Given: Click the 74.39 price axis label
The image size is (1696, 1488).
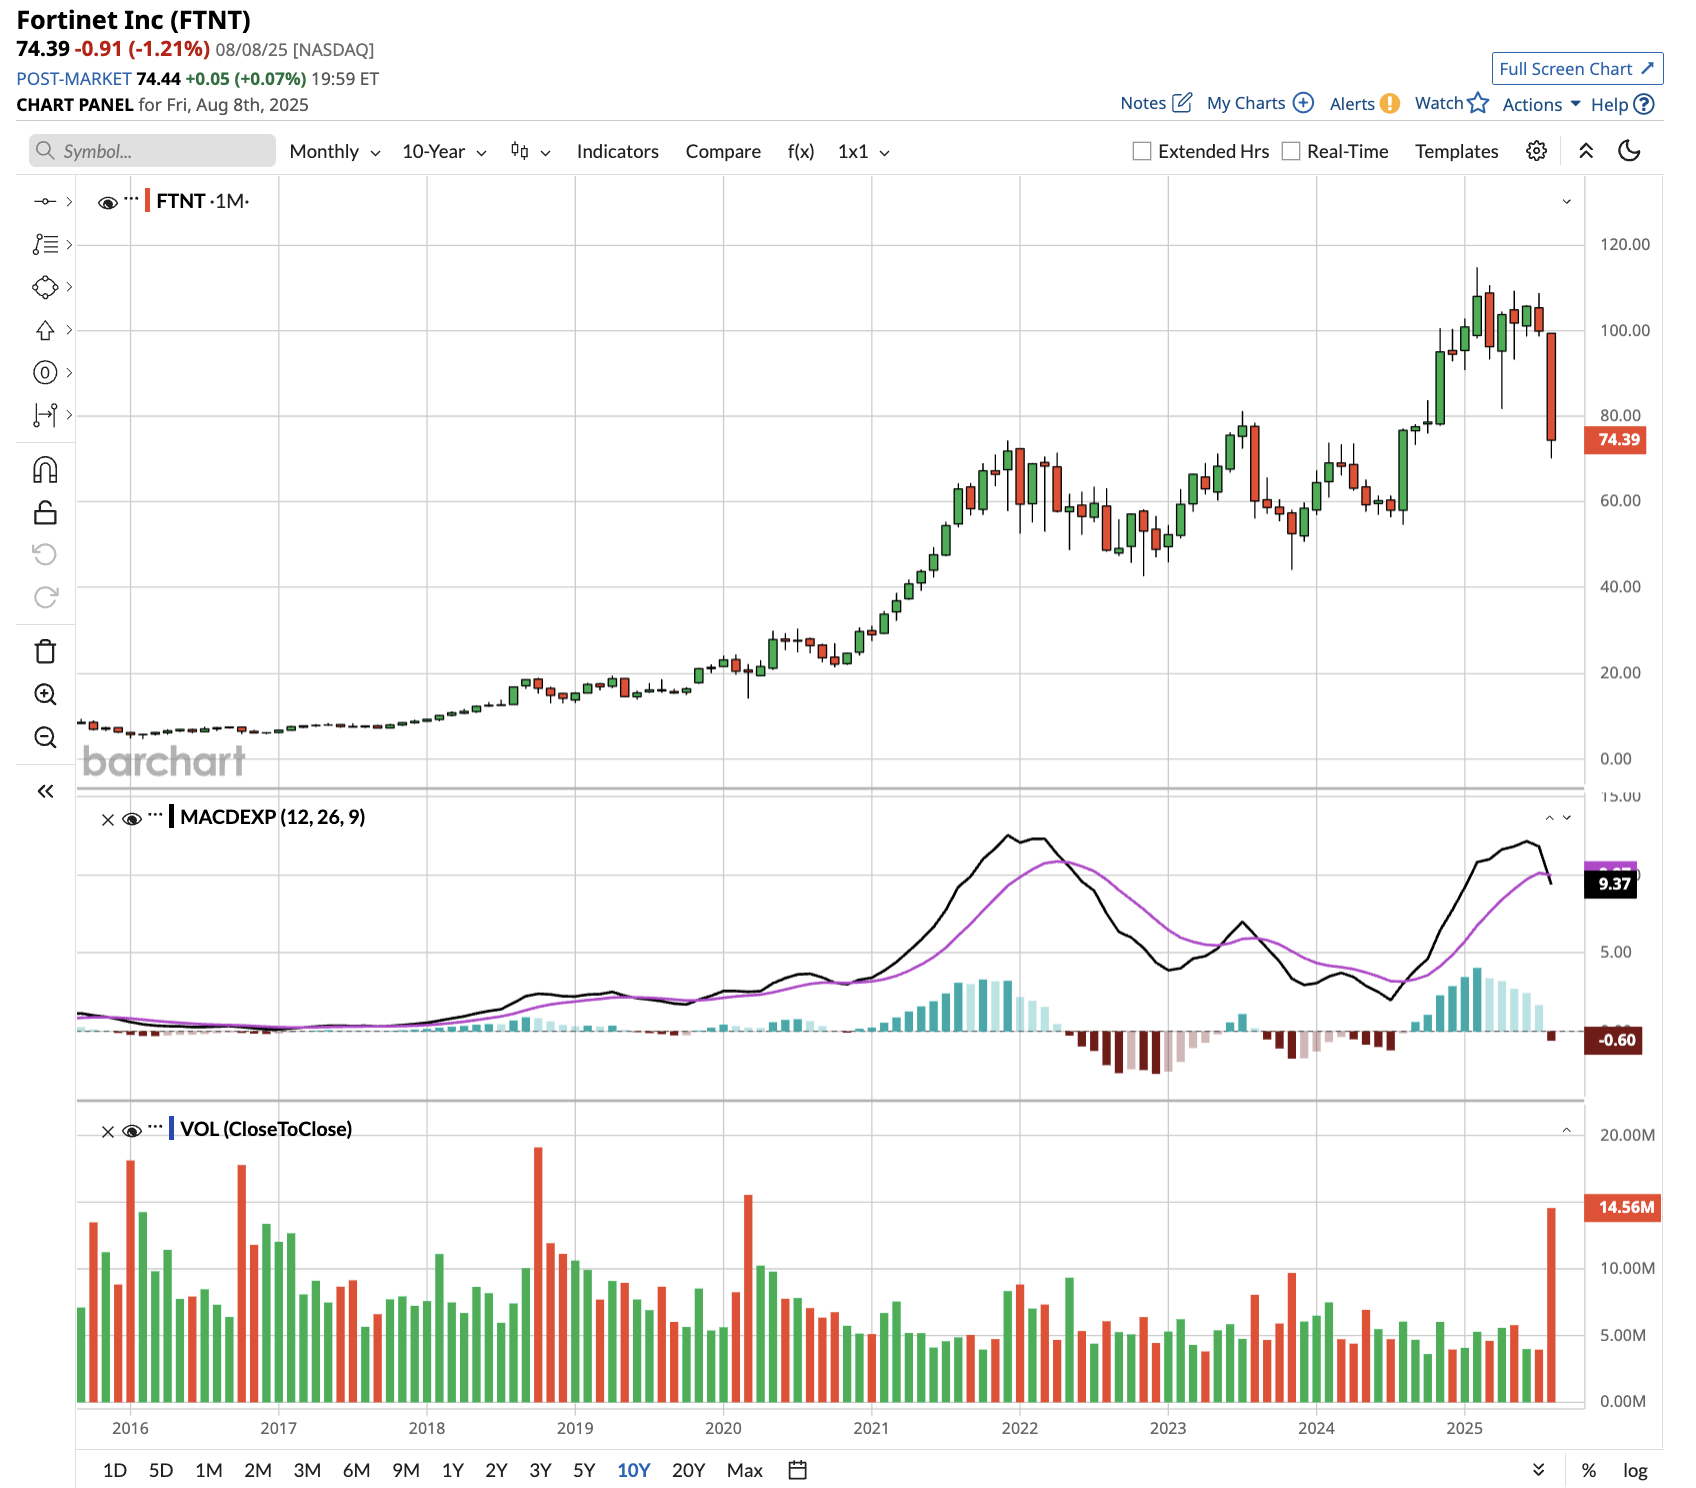Looking at the screenshot, I should 1615,440.
